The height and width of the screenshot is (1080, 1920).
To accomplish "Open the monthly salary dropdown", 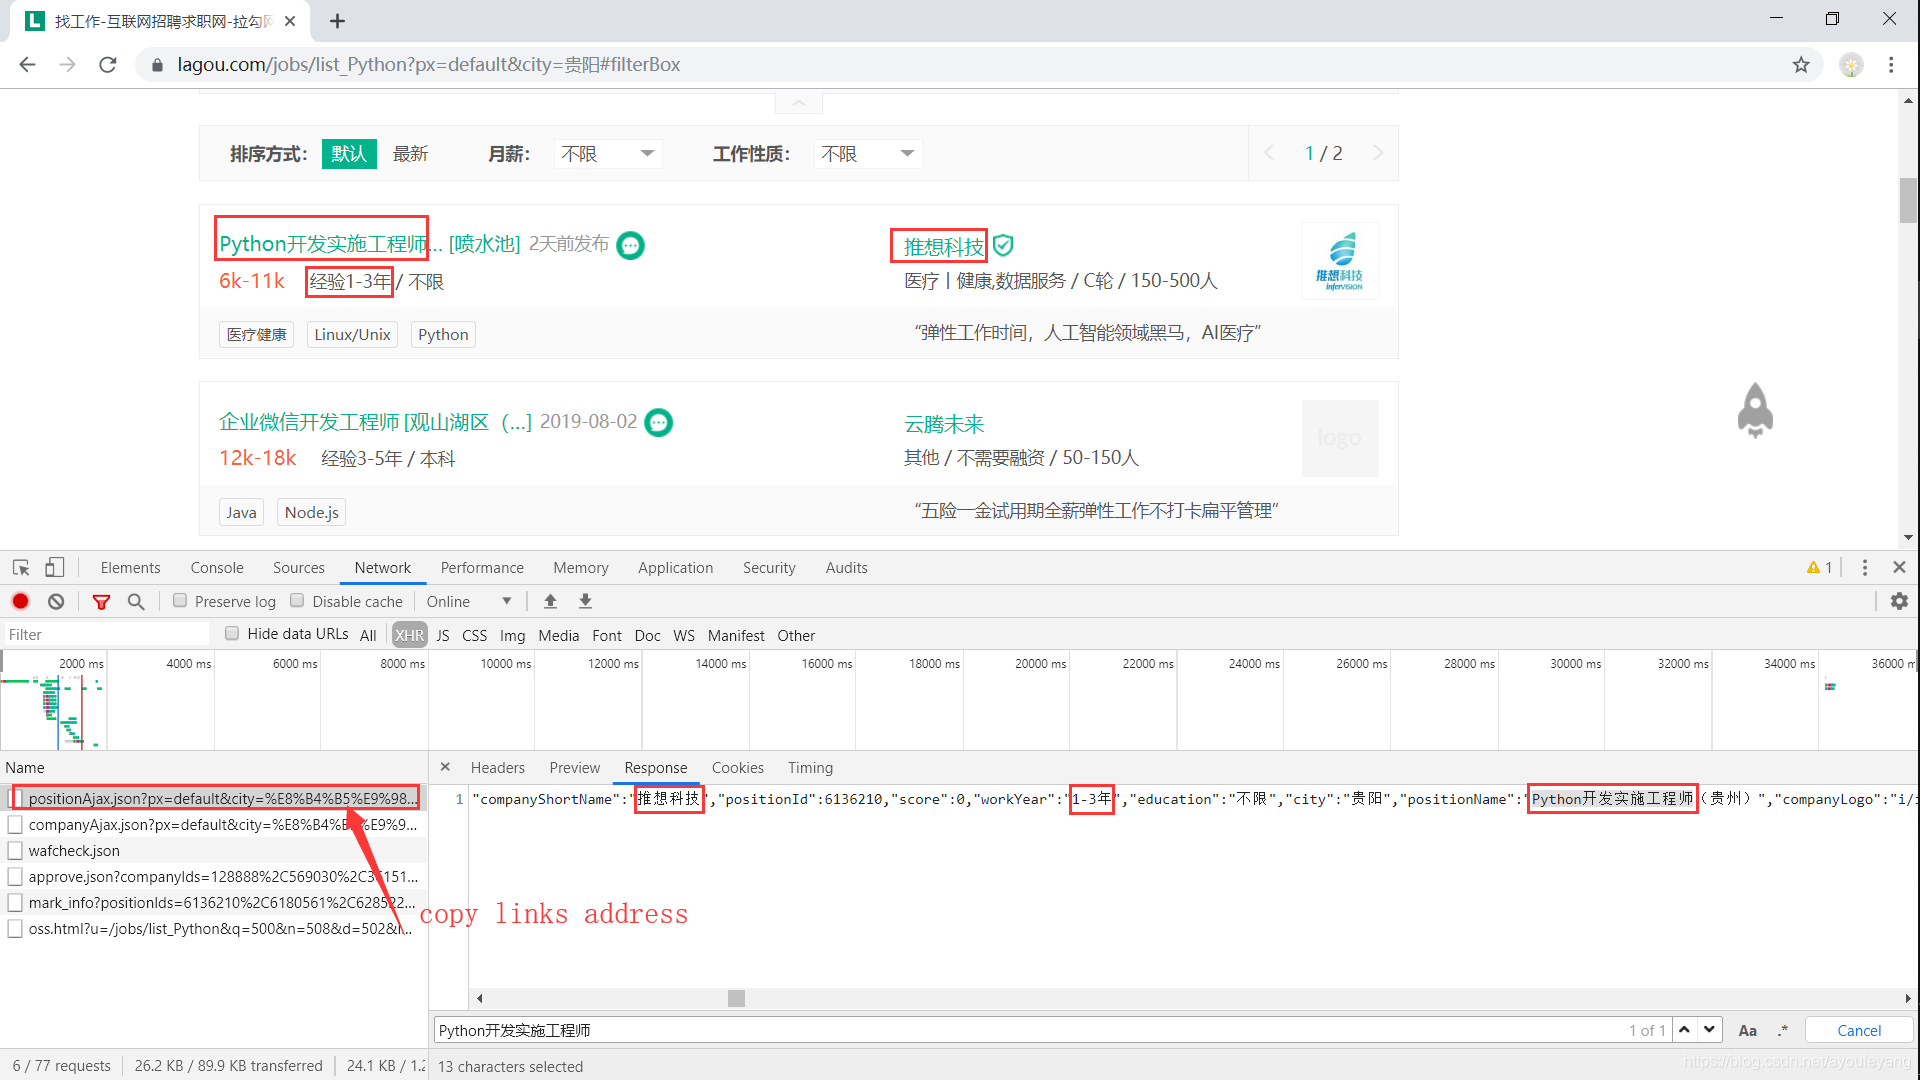I will tap(608, 154).
